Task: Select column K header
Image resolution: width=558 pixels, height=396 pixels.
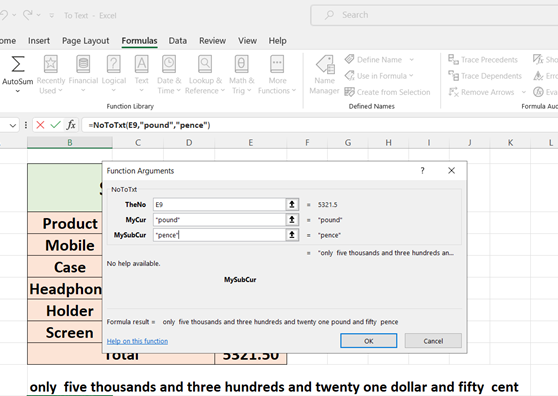Action: point(510,143)
